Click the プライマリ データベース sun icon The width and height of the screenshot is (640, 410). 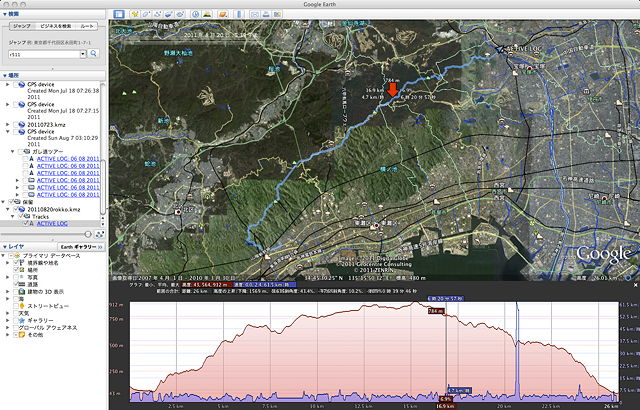(18, 256)
